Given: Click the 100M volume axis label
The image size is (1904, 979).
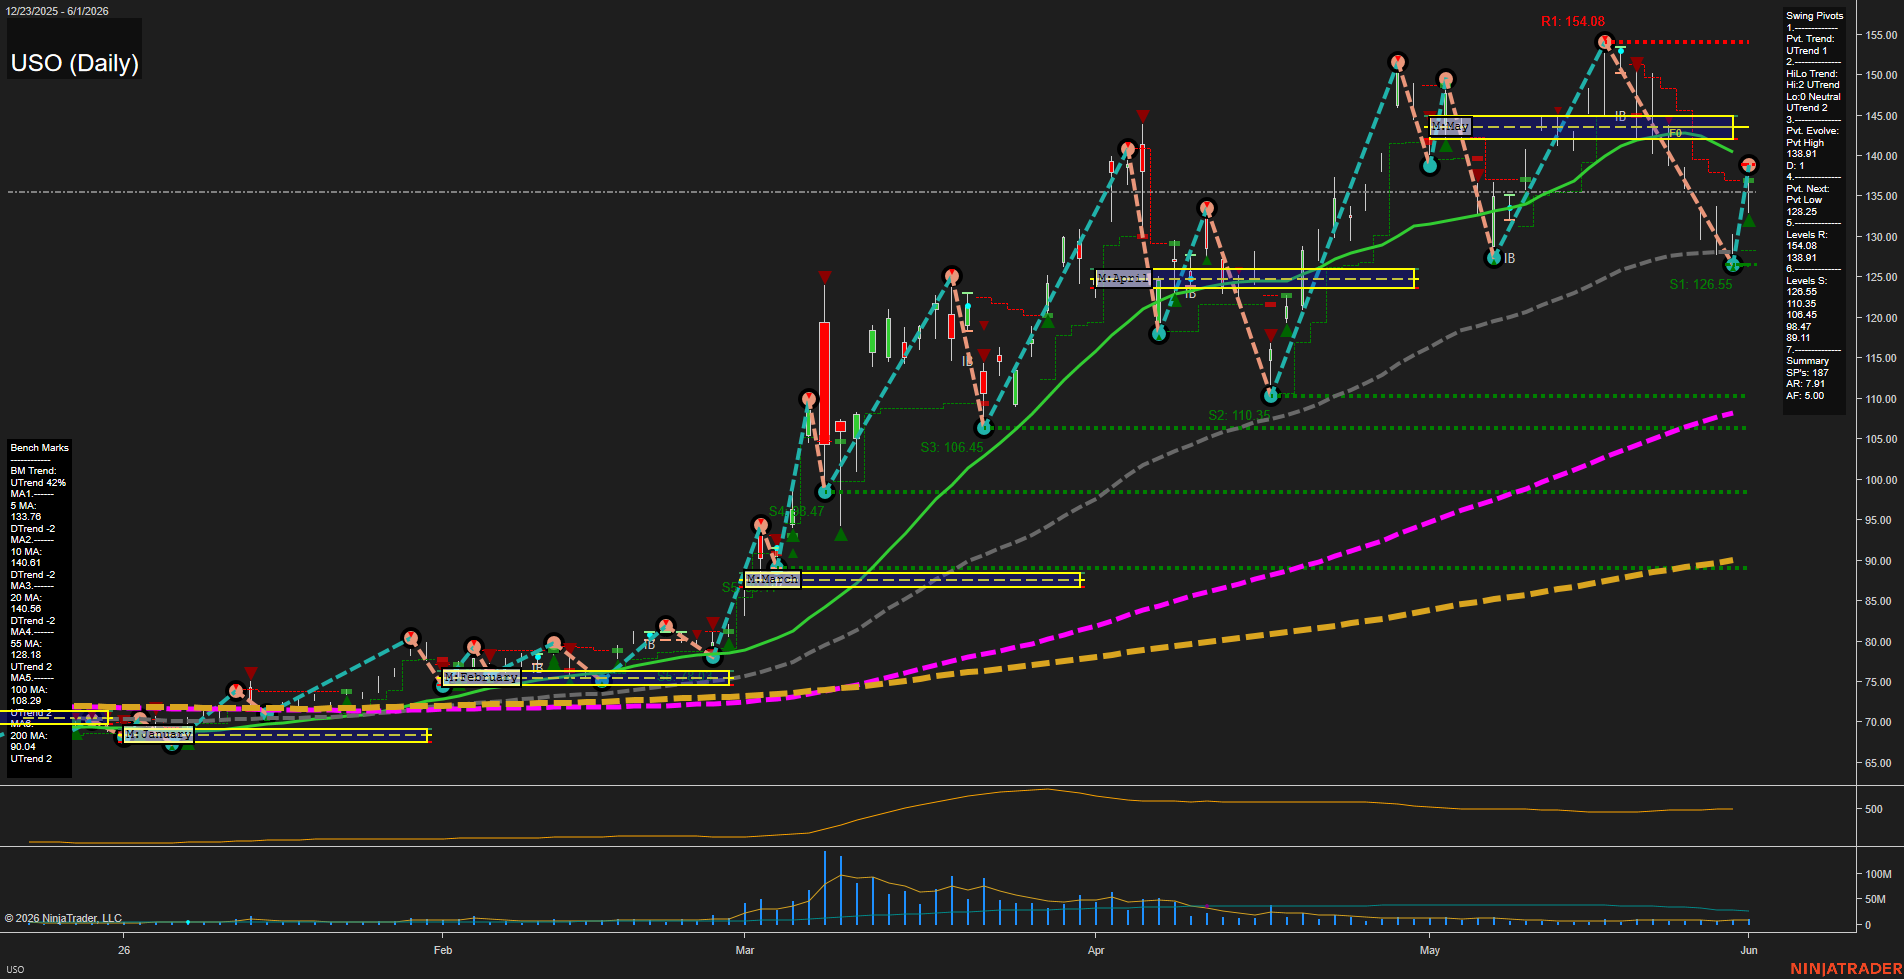Looking at the screenshot, I should (1878, 874).
